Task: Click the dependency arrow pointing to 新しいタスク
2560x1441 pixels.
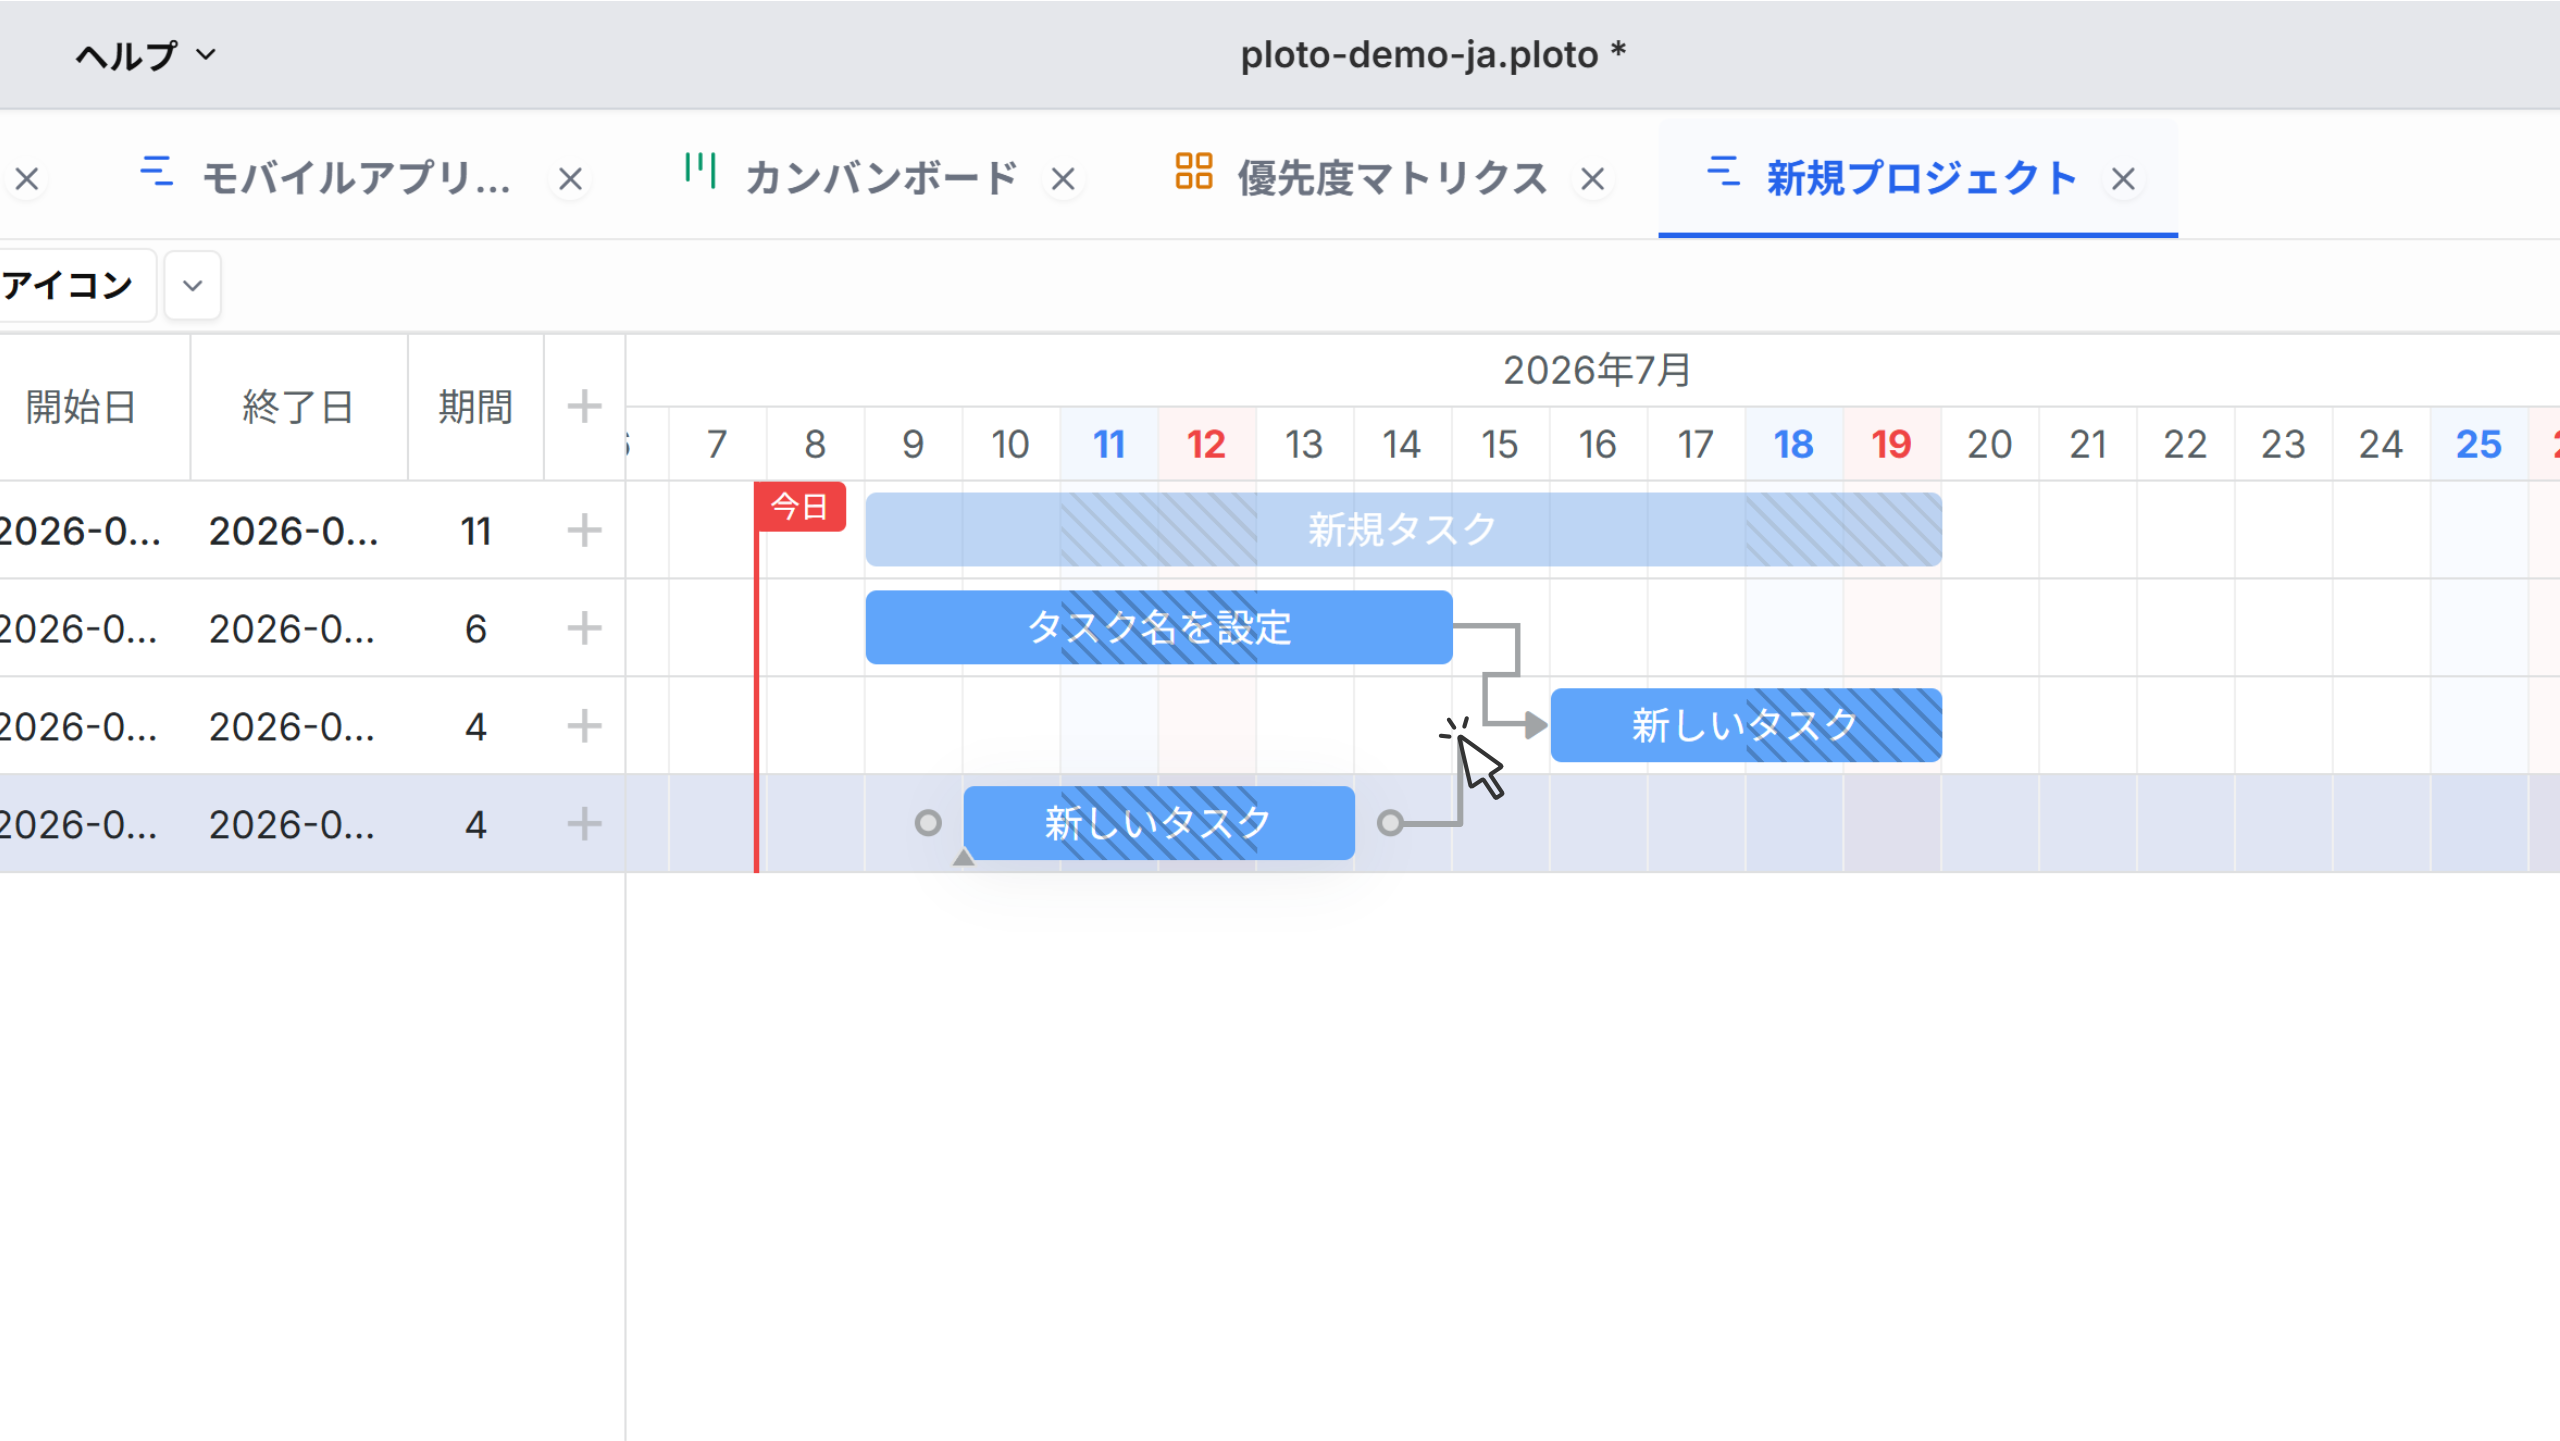Action: [1536, 725]
